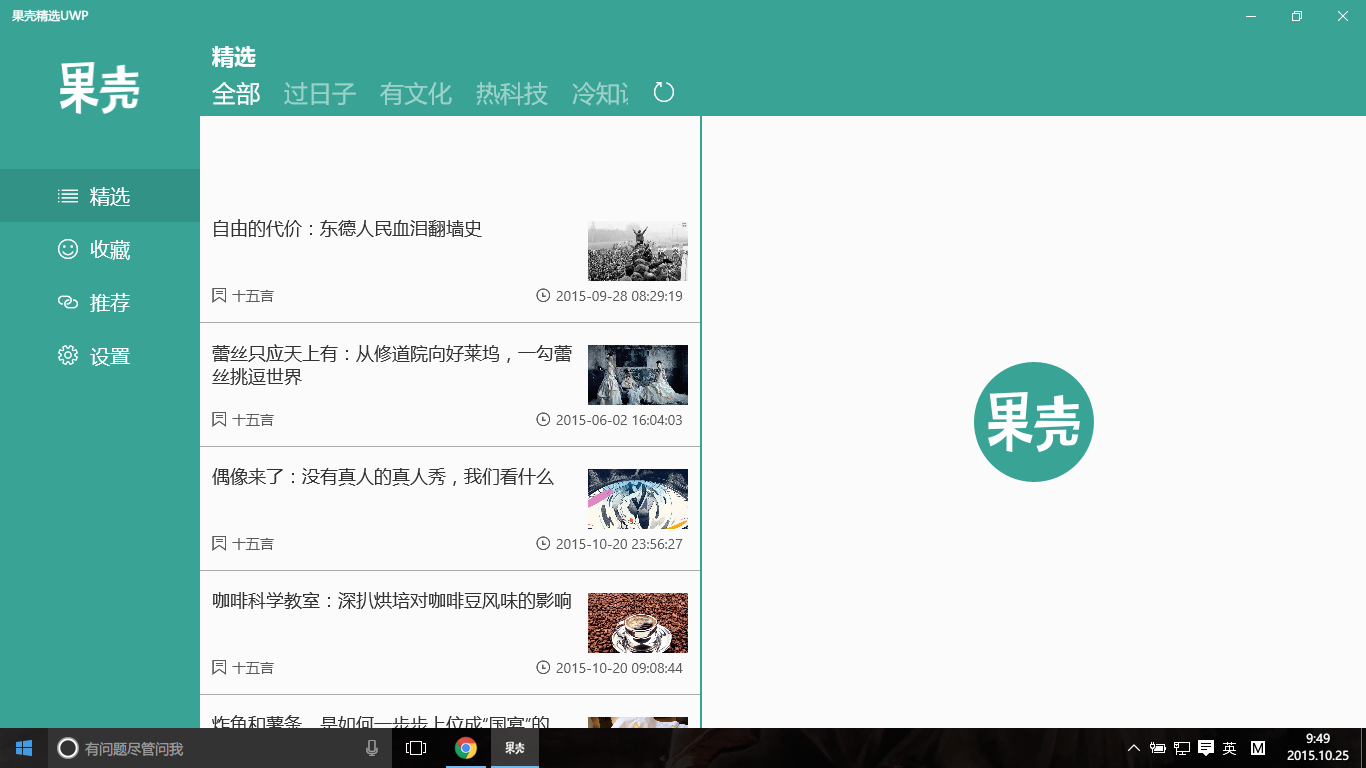Open article 偶像来了：没有真人的真人秀
Image resolution: width=1366 pixels, height=768 pixels.
(x=383, y=477)
